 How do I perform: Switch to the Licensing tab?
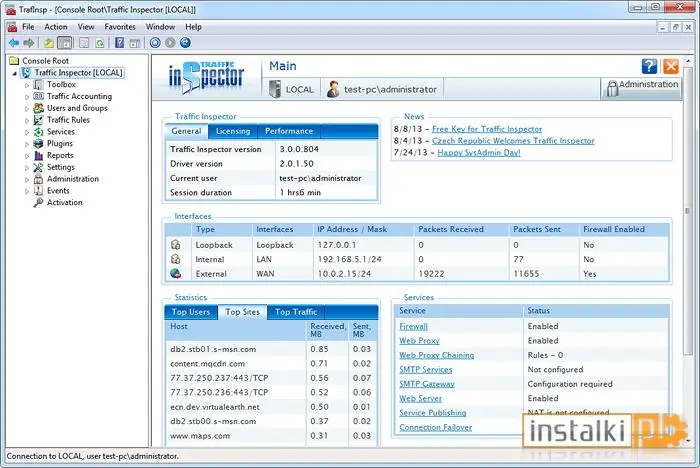233,131
